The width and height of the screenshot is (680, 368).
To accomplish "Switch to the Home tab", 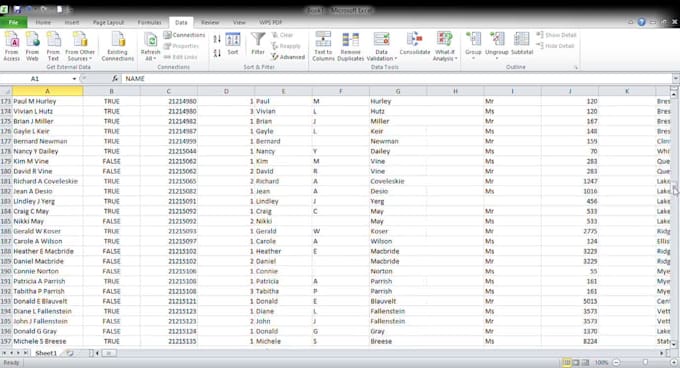I will tap(43, 22).
